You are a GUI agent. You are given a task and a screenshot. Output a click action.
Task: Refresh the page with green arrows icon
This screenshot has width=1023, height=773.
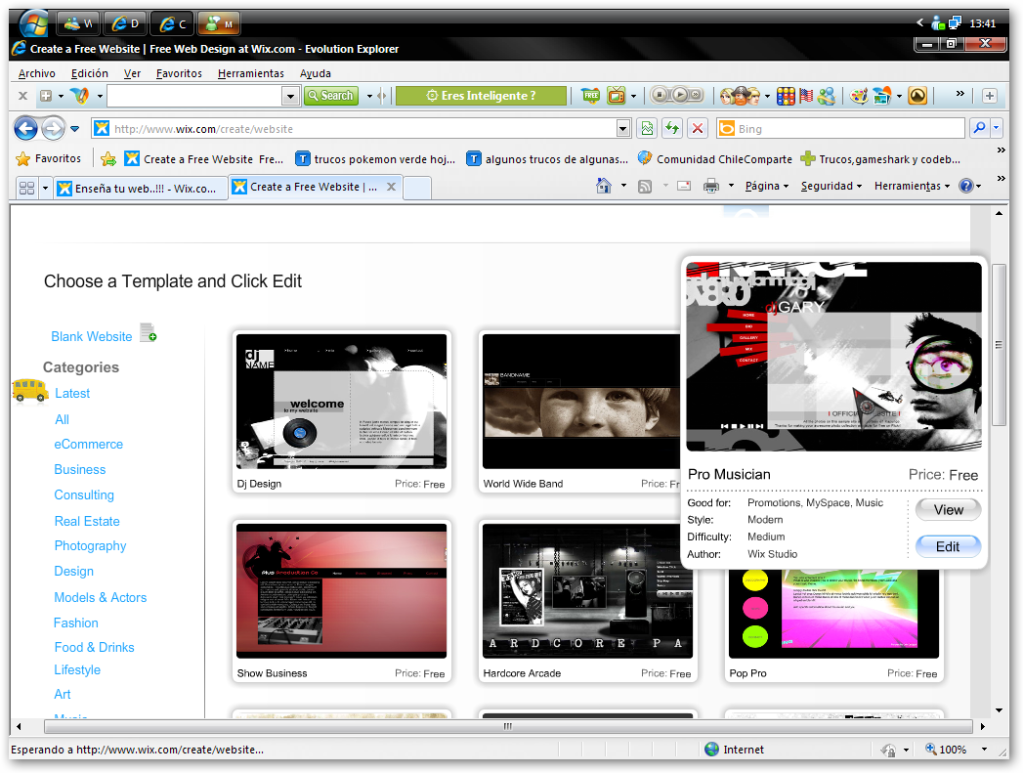pyautogui.click(x=672, y=129)
